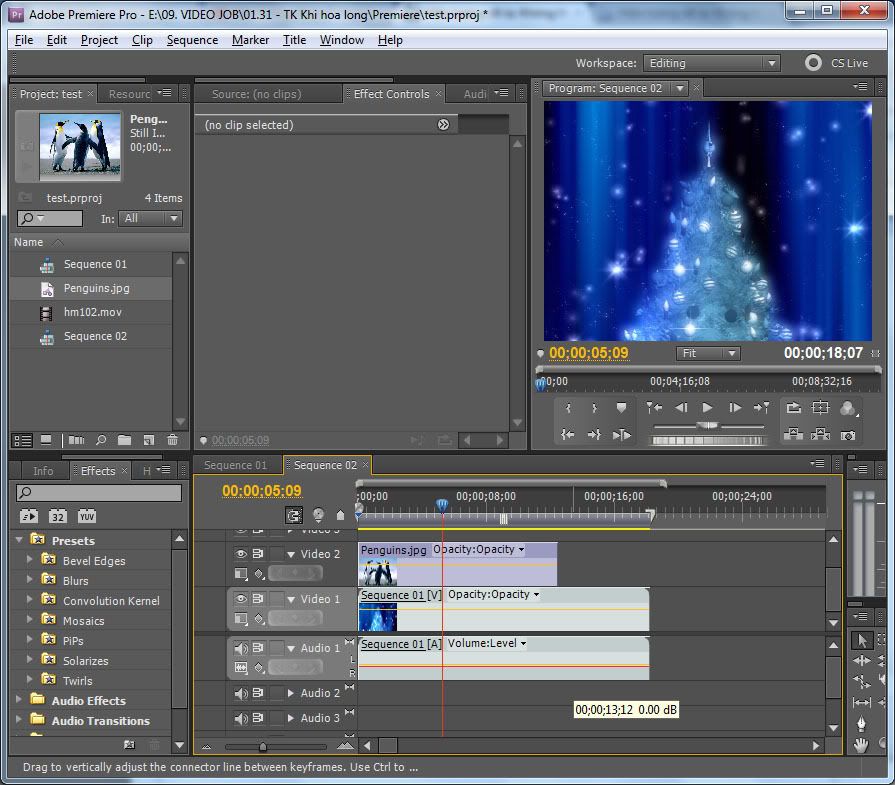Click the Go to In Point button
This screenshot has width=895, height=785.
pyautogui.click(x=568, y=434)
